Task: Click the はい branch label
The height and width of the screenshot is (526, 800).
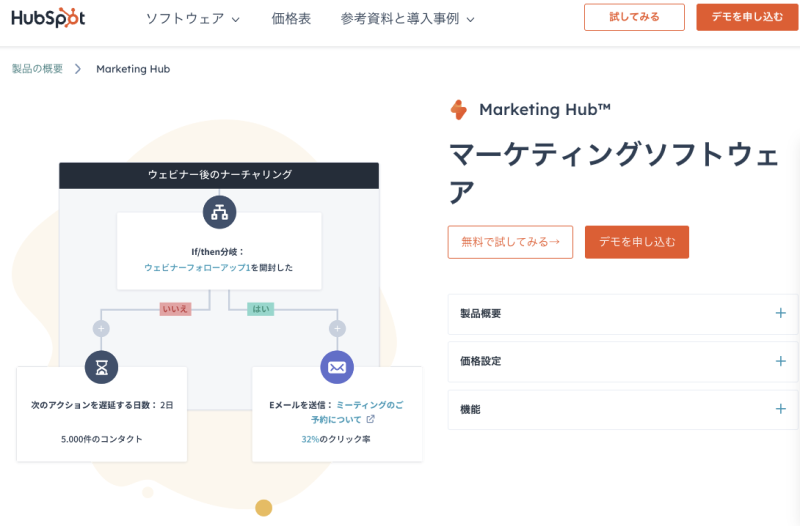Action: tap(261, 309)
